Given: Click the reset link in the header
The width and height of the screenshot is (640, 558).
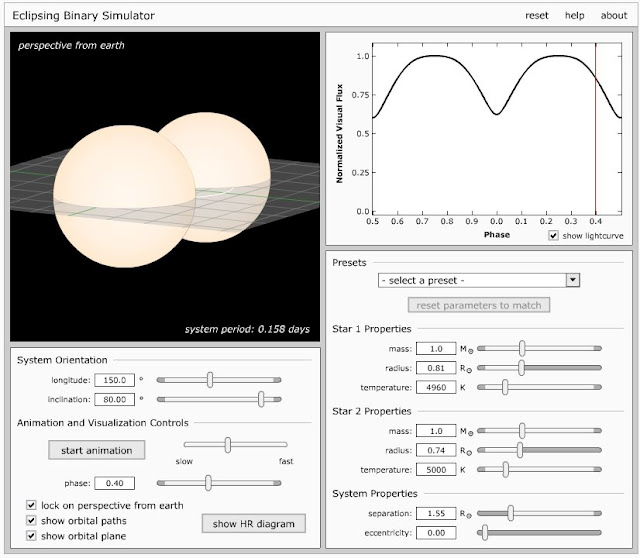Looking at the screenshot, I should click(536, 16).
